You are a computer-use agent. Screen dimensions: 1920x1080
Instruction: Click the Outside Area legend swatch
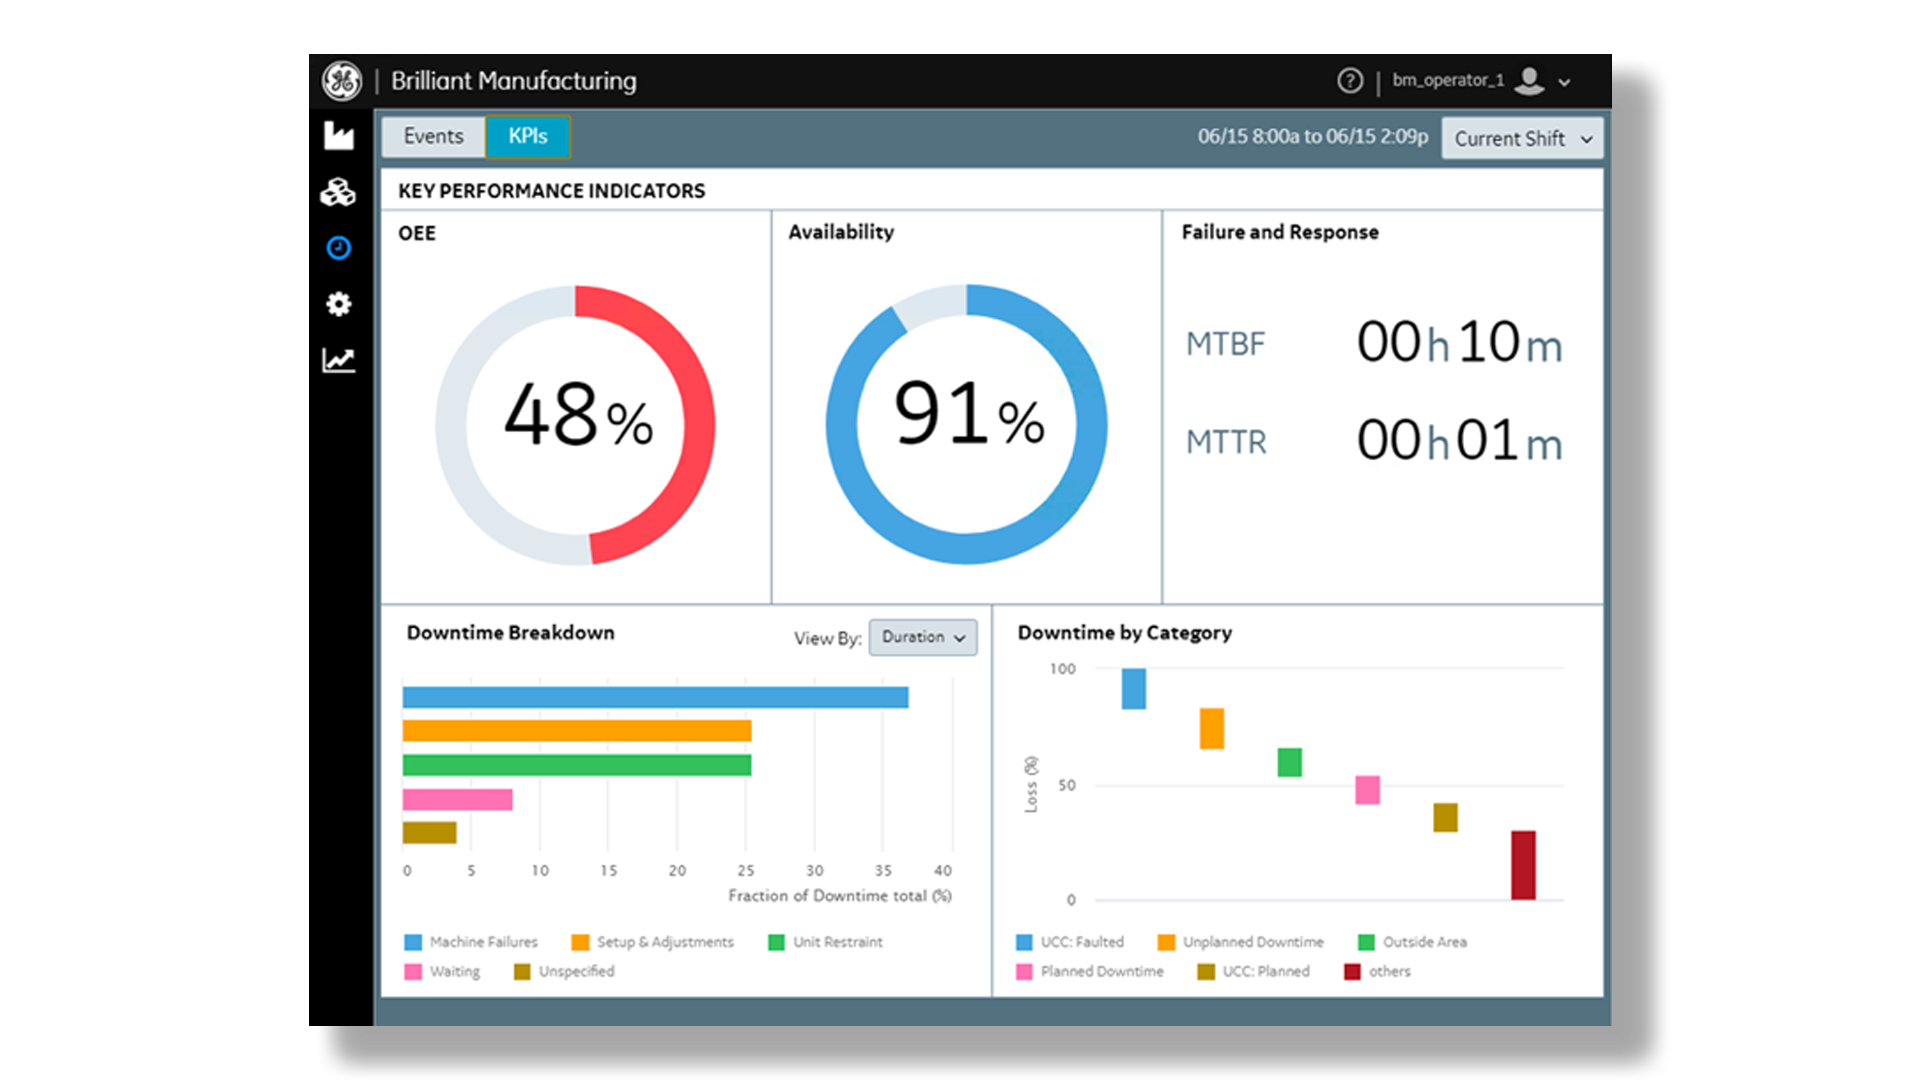pos(1366,942)
